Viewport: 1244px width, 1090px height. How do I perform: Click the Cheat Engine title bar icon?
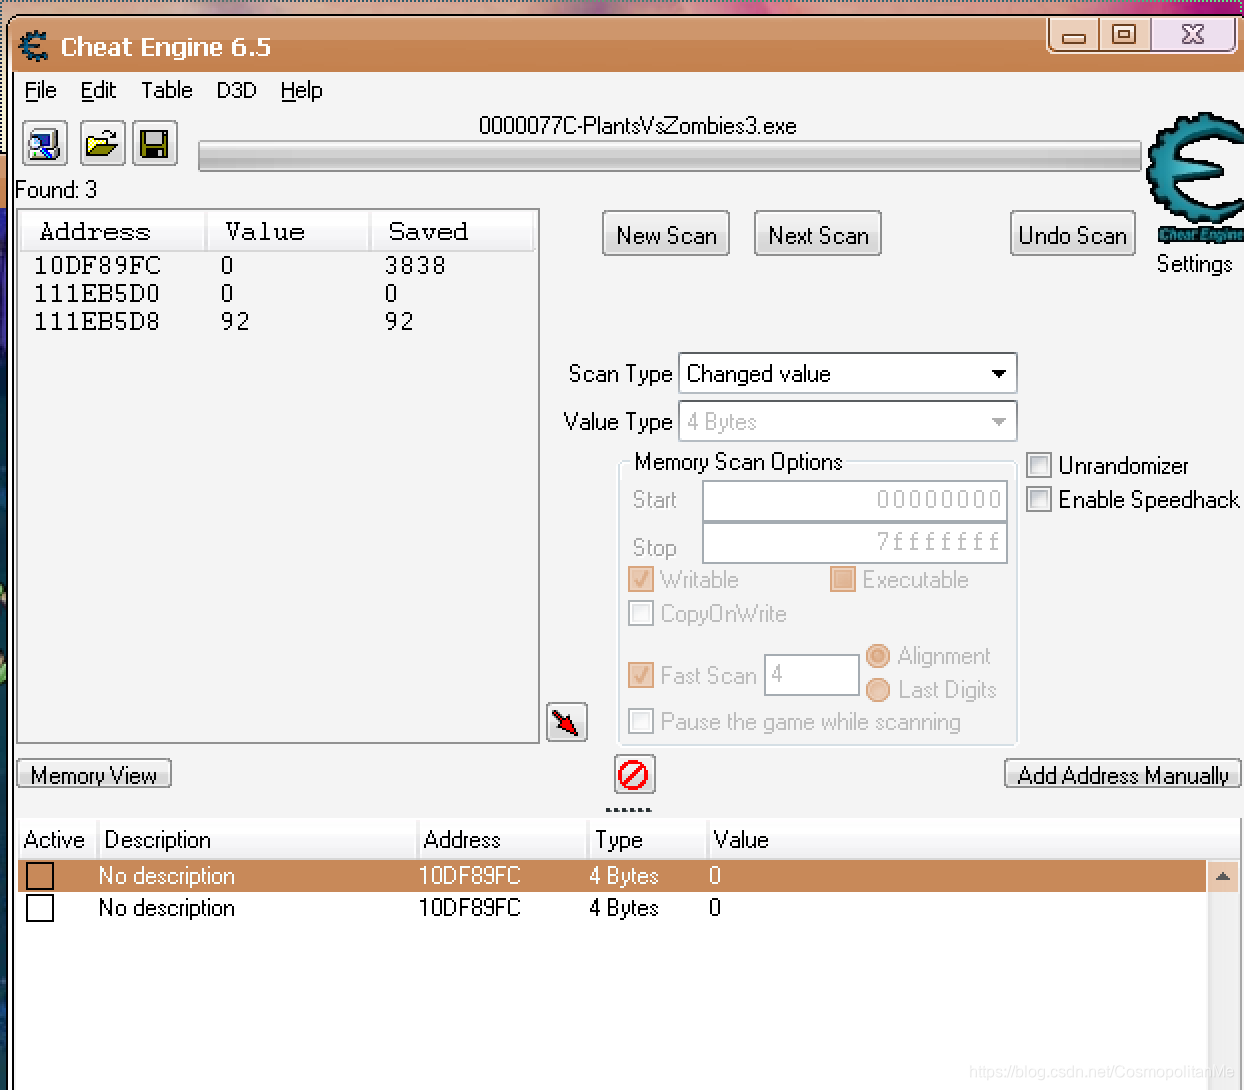33,46
